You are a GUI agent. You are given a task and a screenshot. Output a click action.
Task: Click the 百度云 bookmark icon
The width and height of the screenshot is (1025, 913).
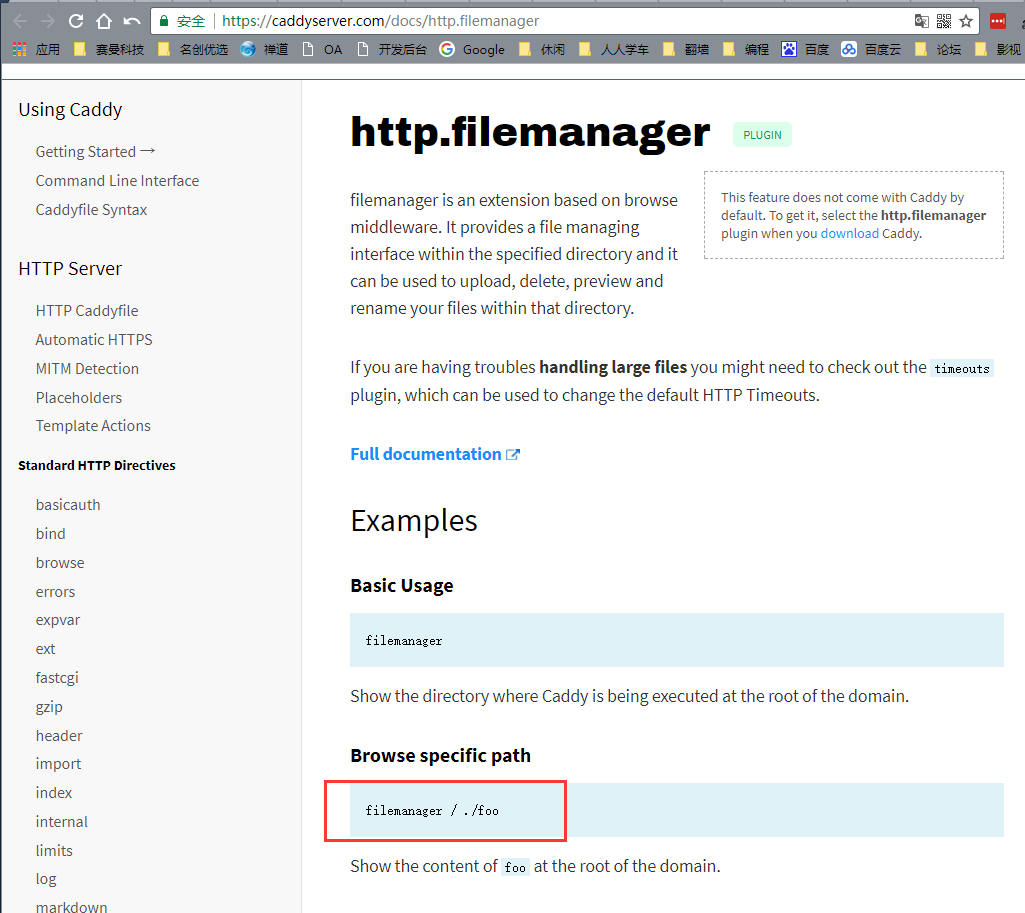point(848,48)
